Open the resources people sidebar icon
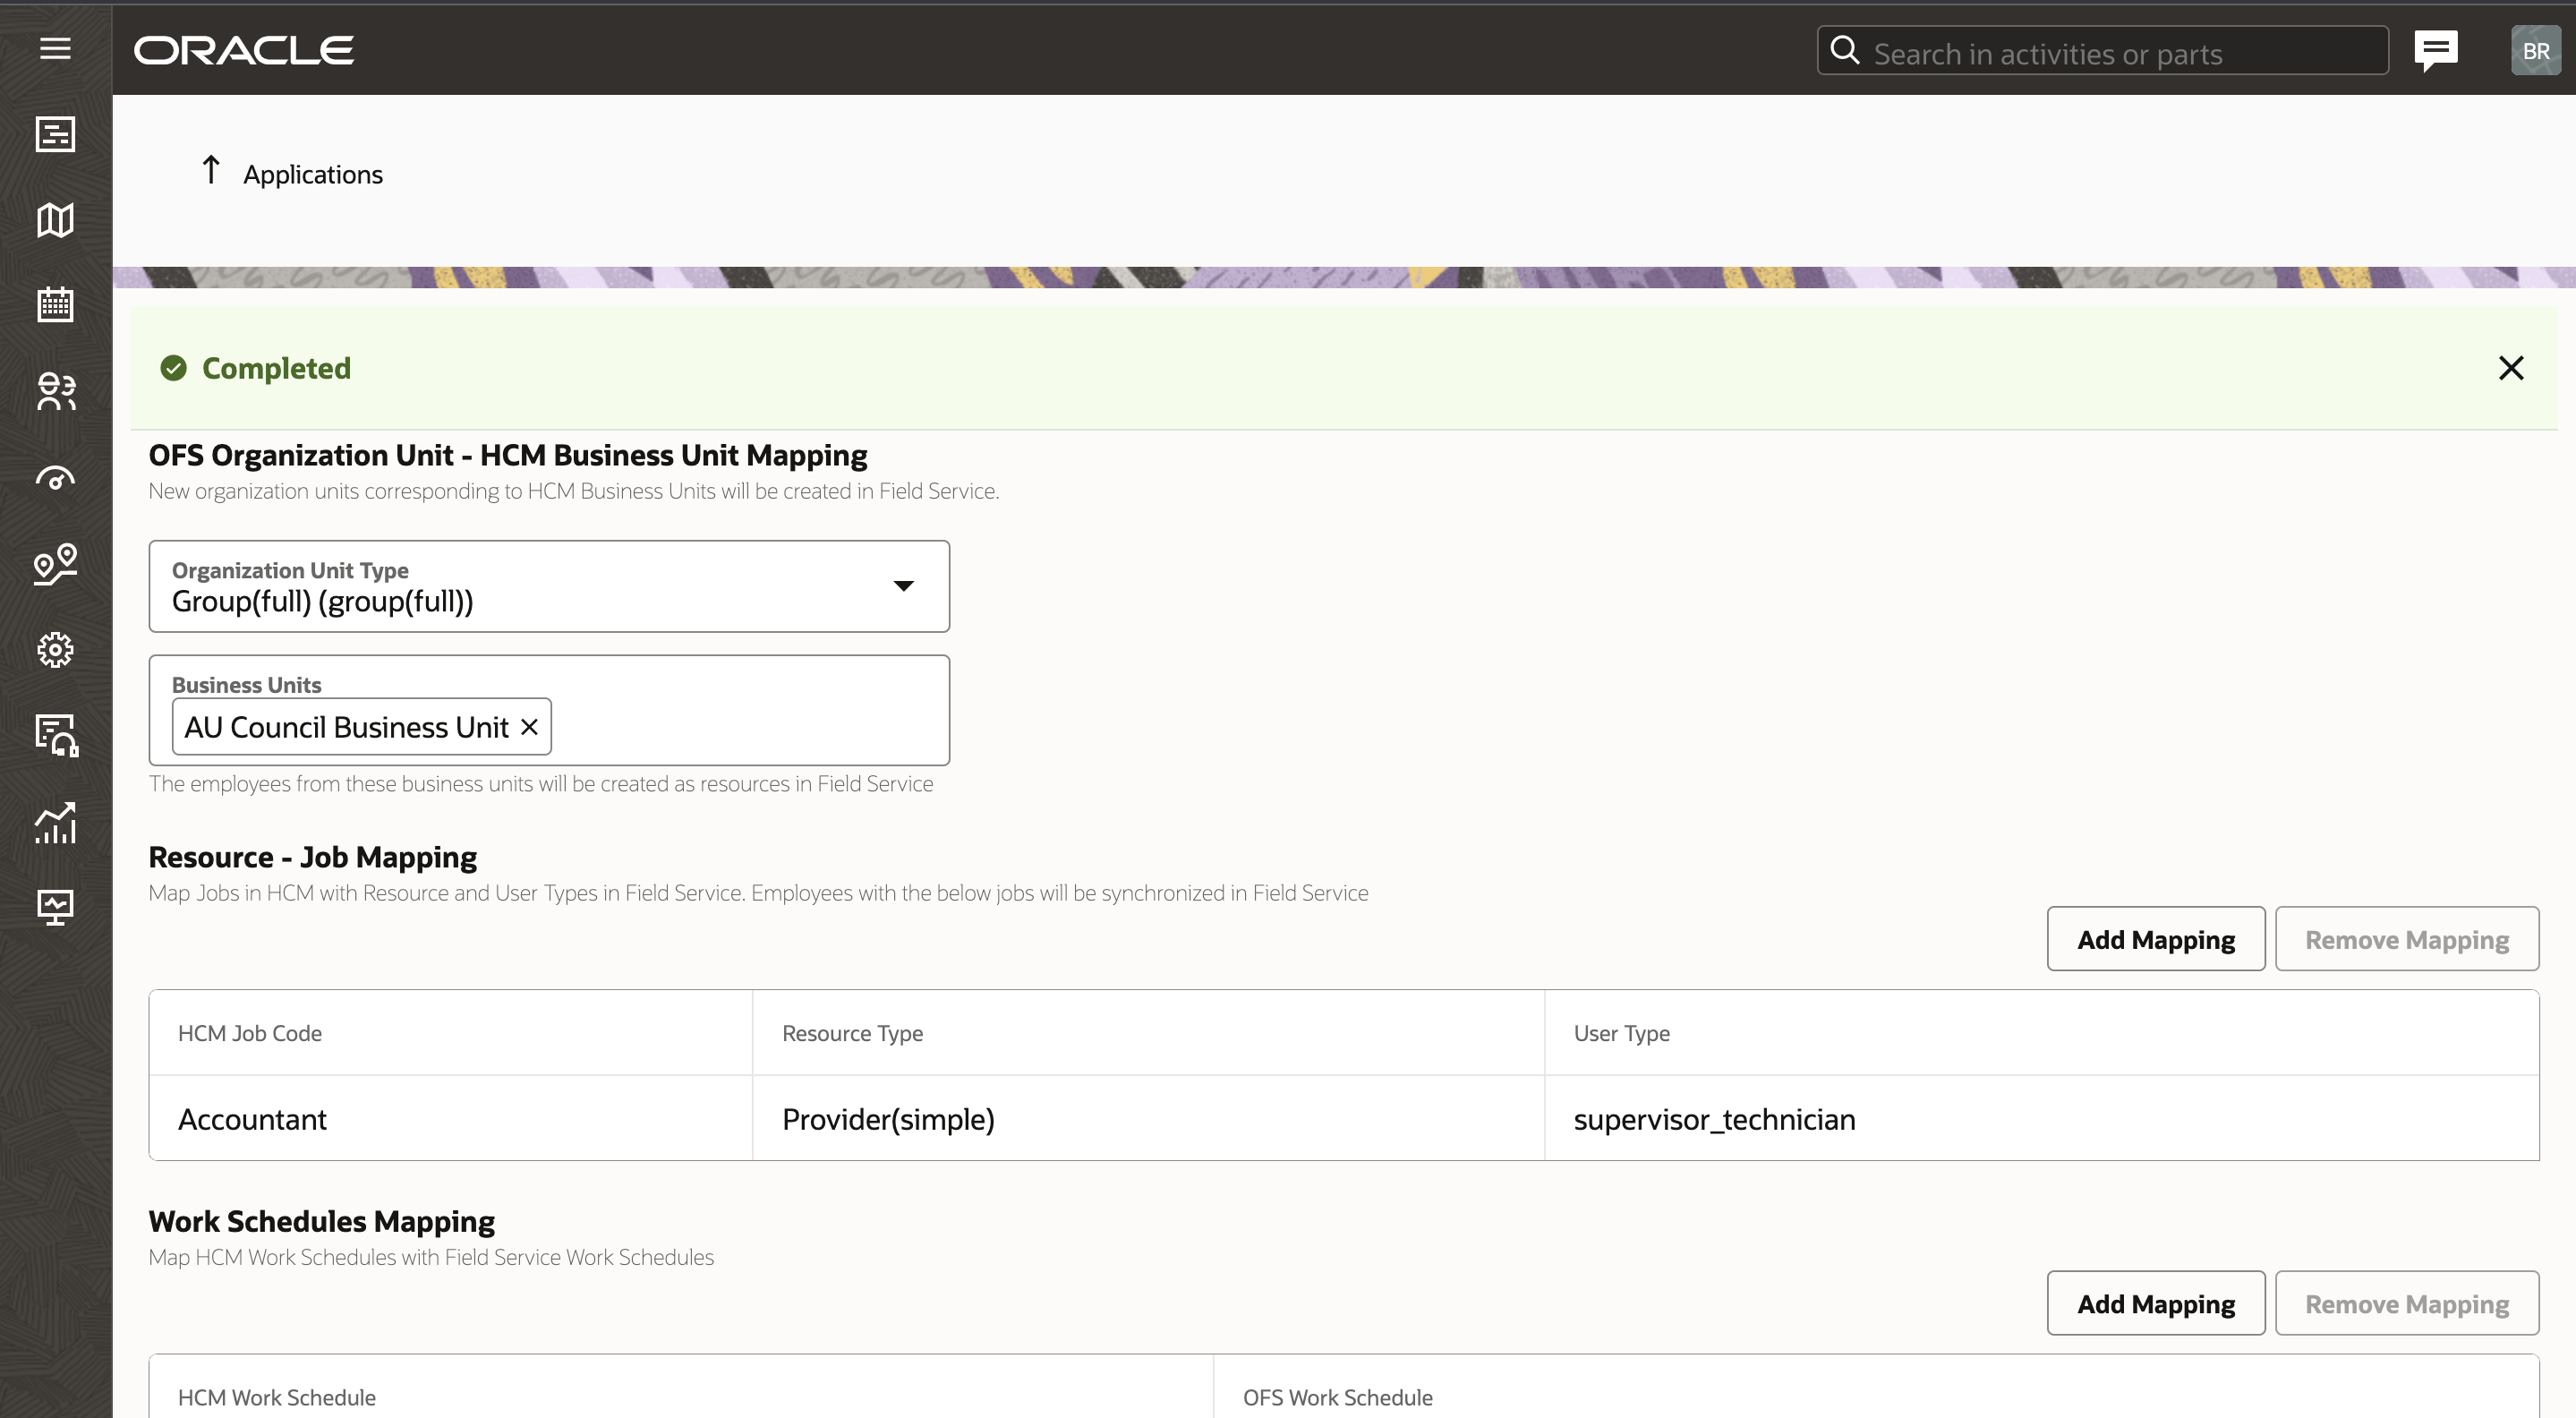 (x=55, y=391)
